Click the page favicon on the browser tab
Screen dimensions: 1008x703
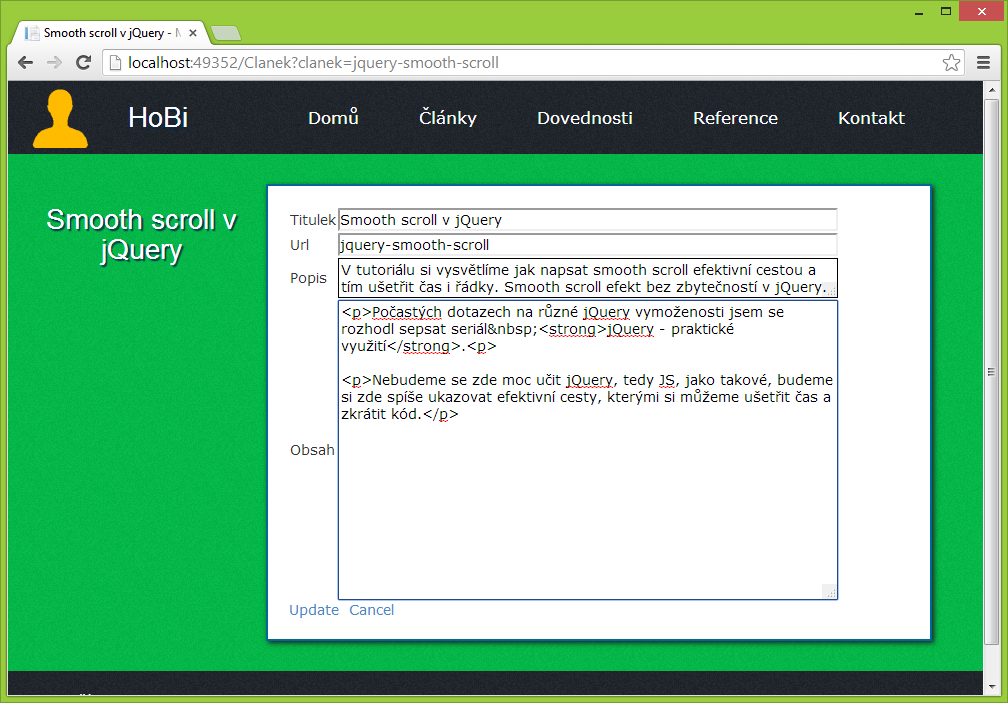coord(30,32)
